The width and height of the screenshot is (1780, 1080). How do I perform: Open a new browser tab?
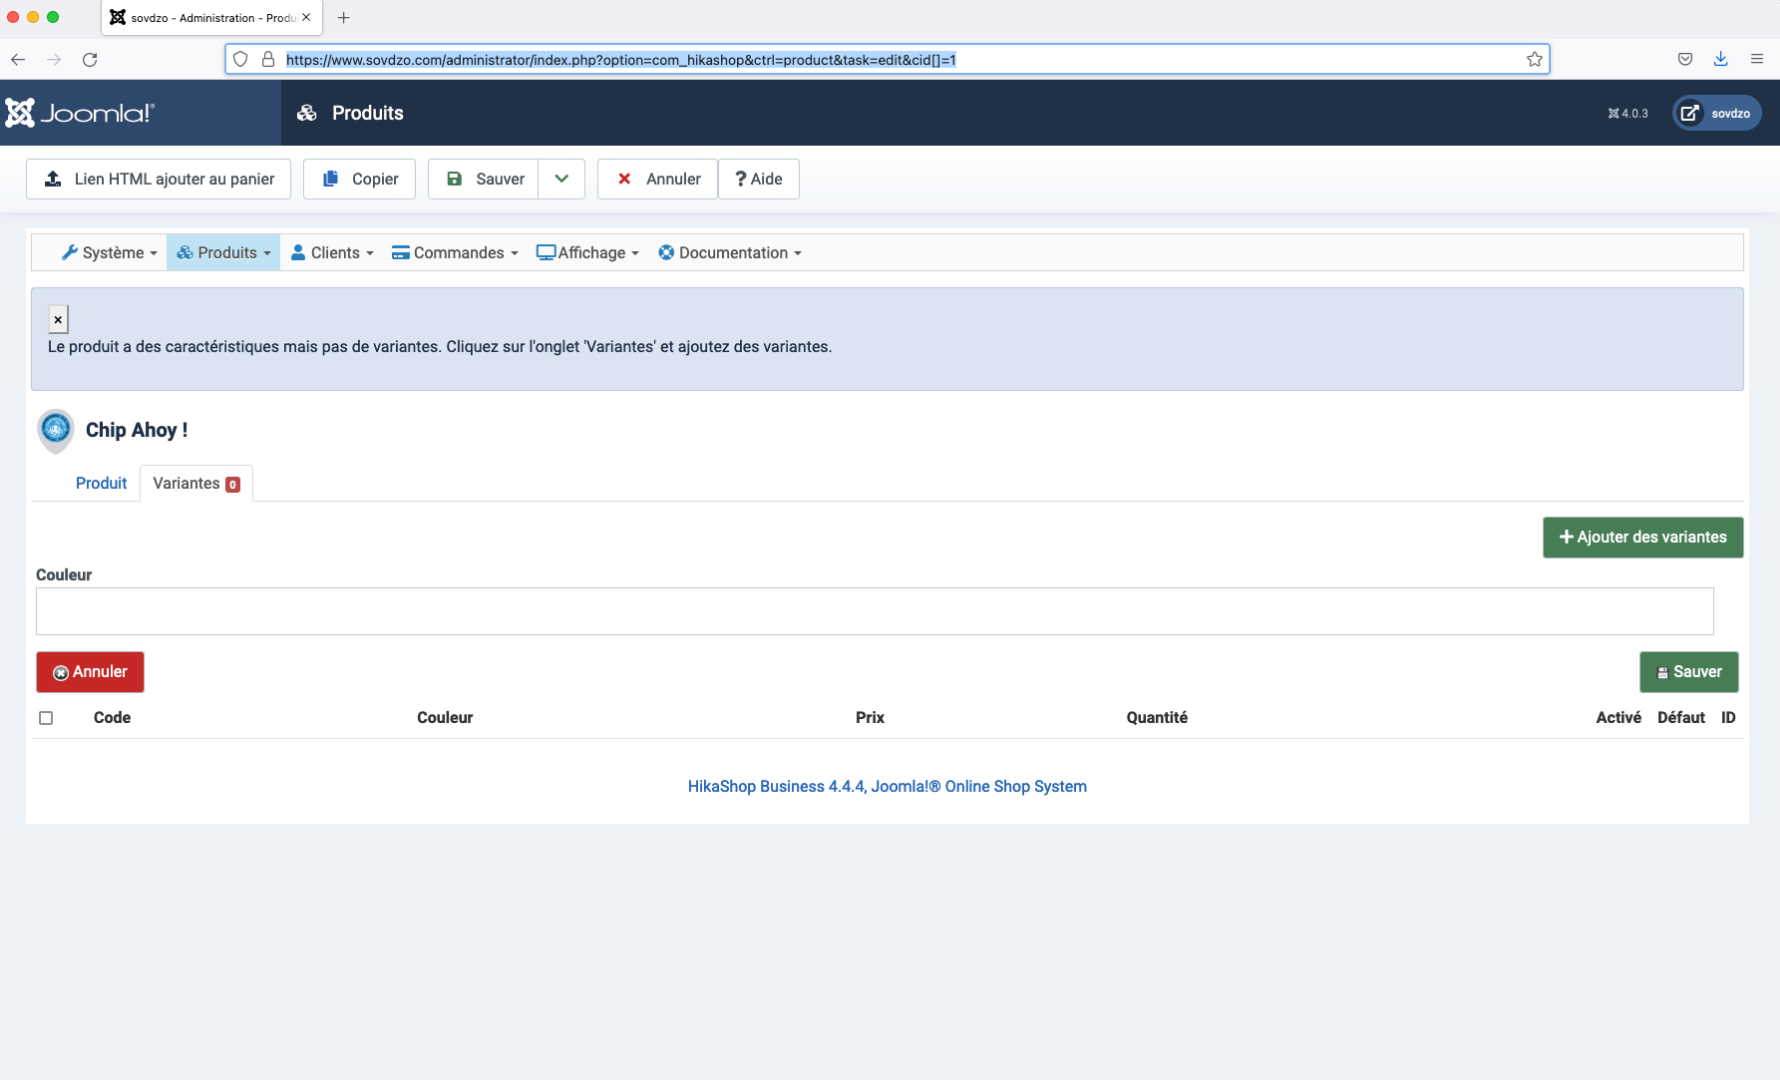click(x=344, y=17)
